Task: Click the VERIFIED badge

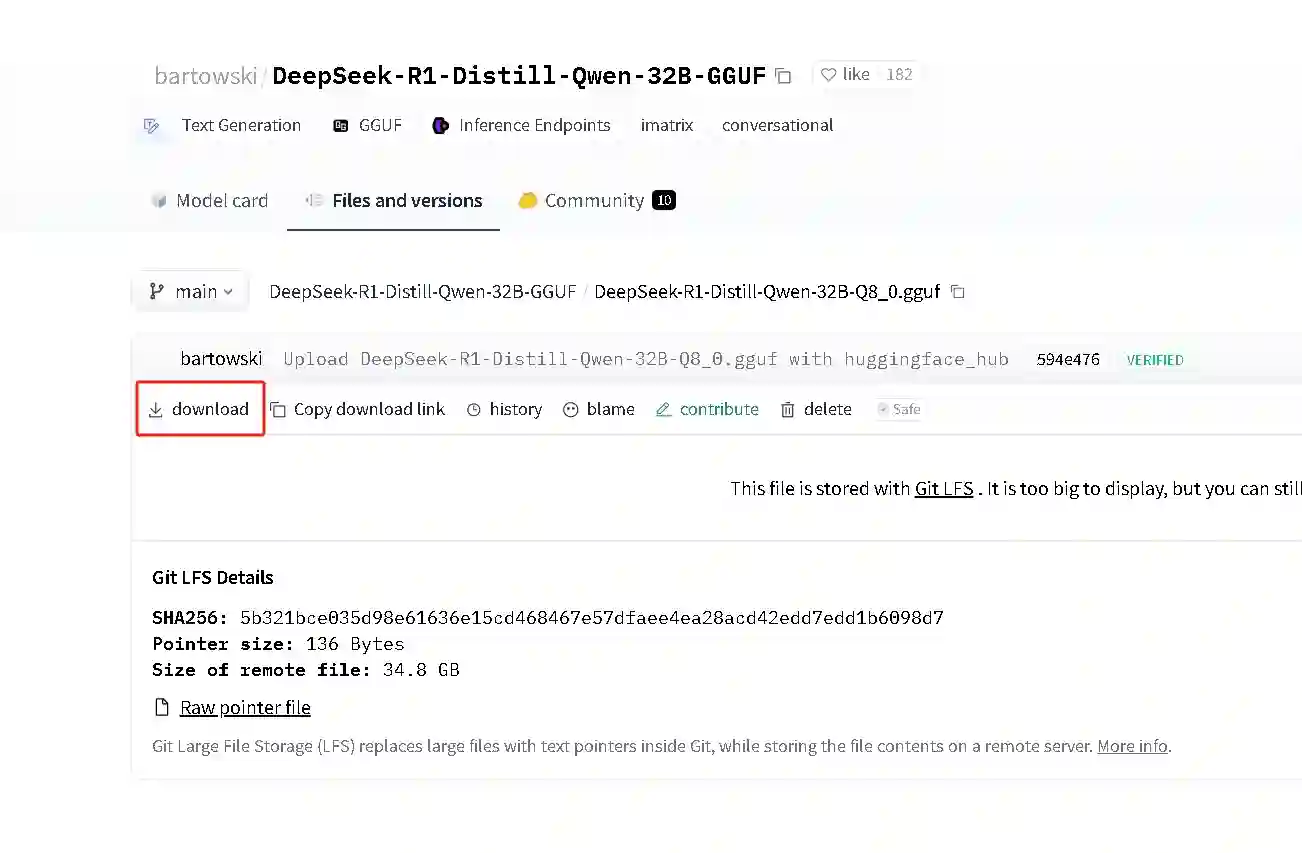Action: [x=1155, y=360]
